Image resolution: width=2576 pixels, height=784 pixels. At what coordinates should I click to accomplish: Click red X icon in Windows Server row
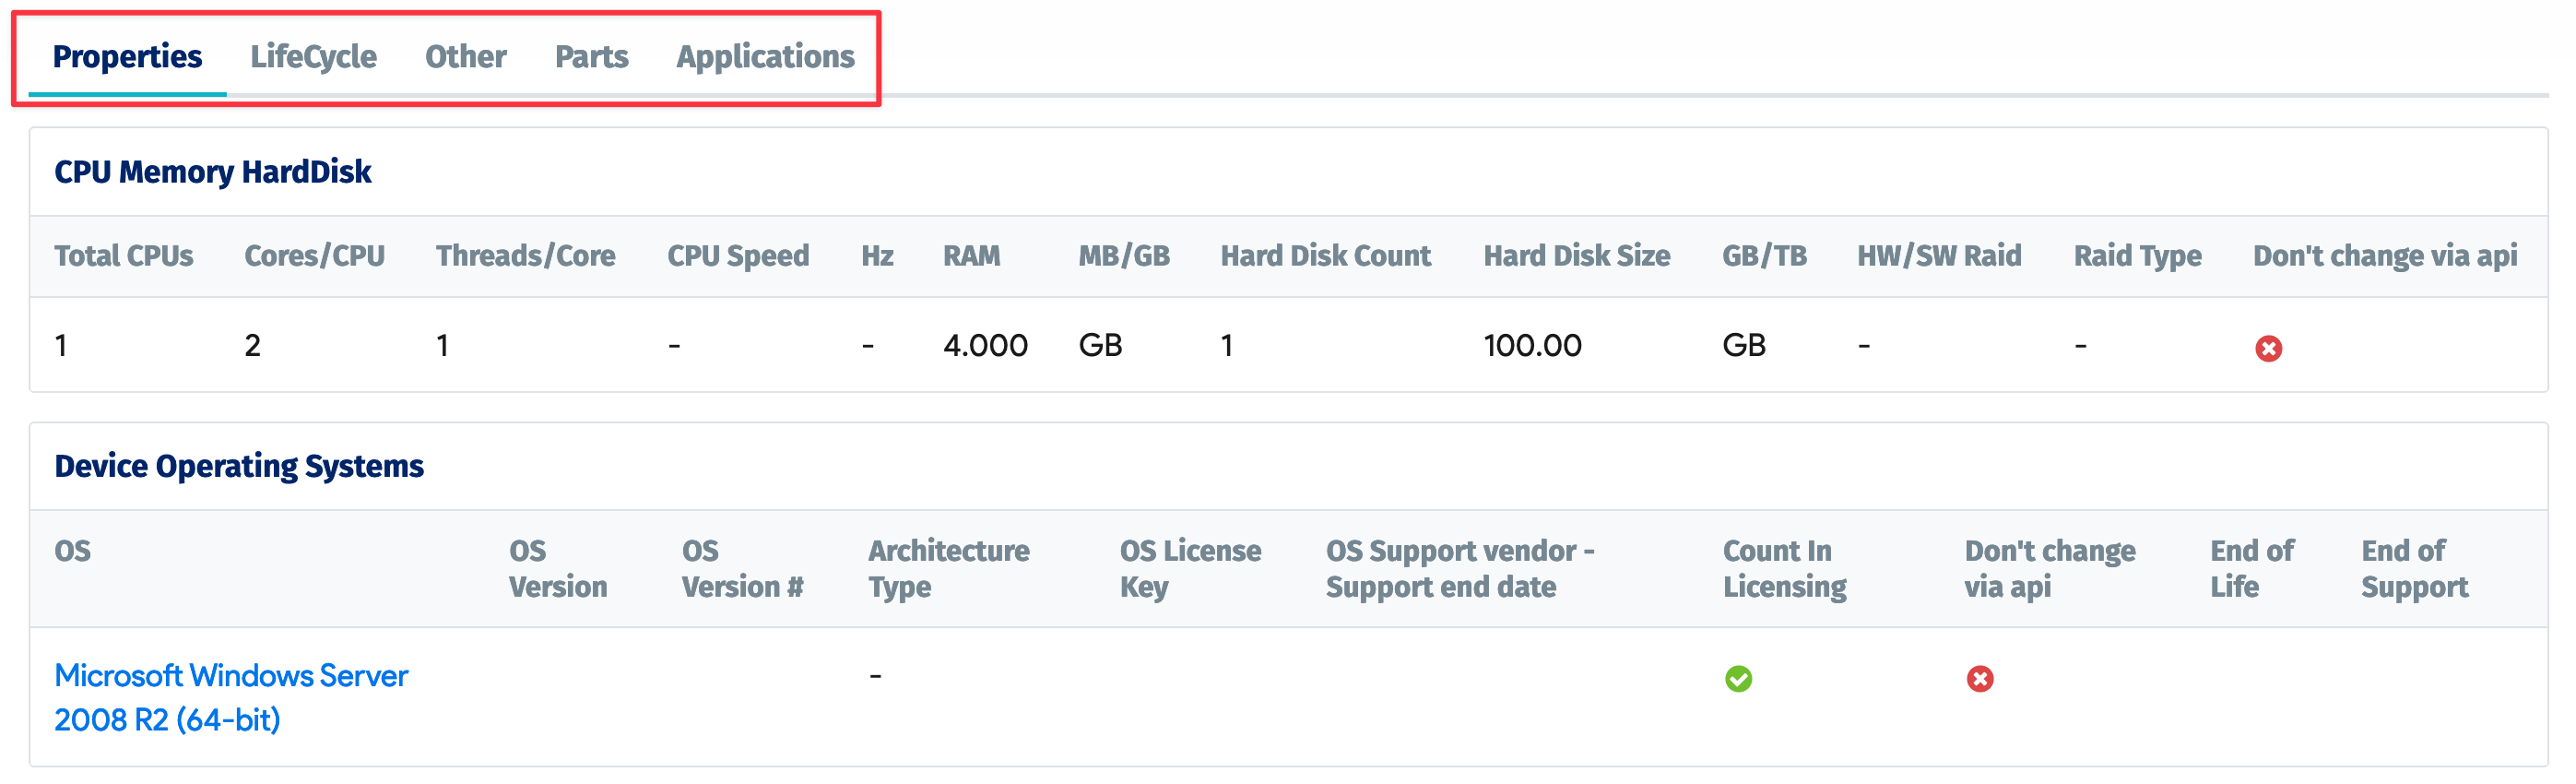click(x=1979, y=679)
